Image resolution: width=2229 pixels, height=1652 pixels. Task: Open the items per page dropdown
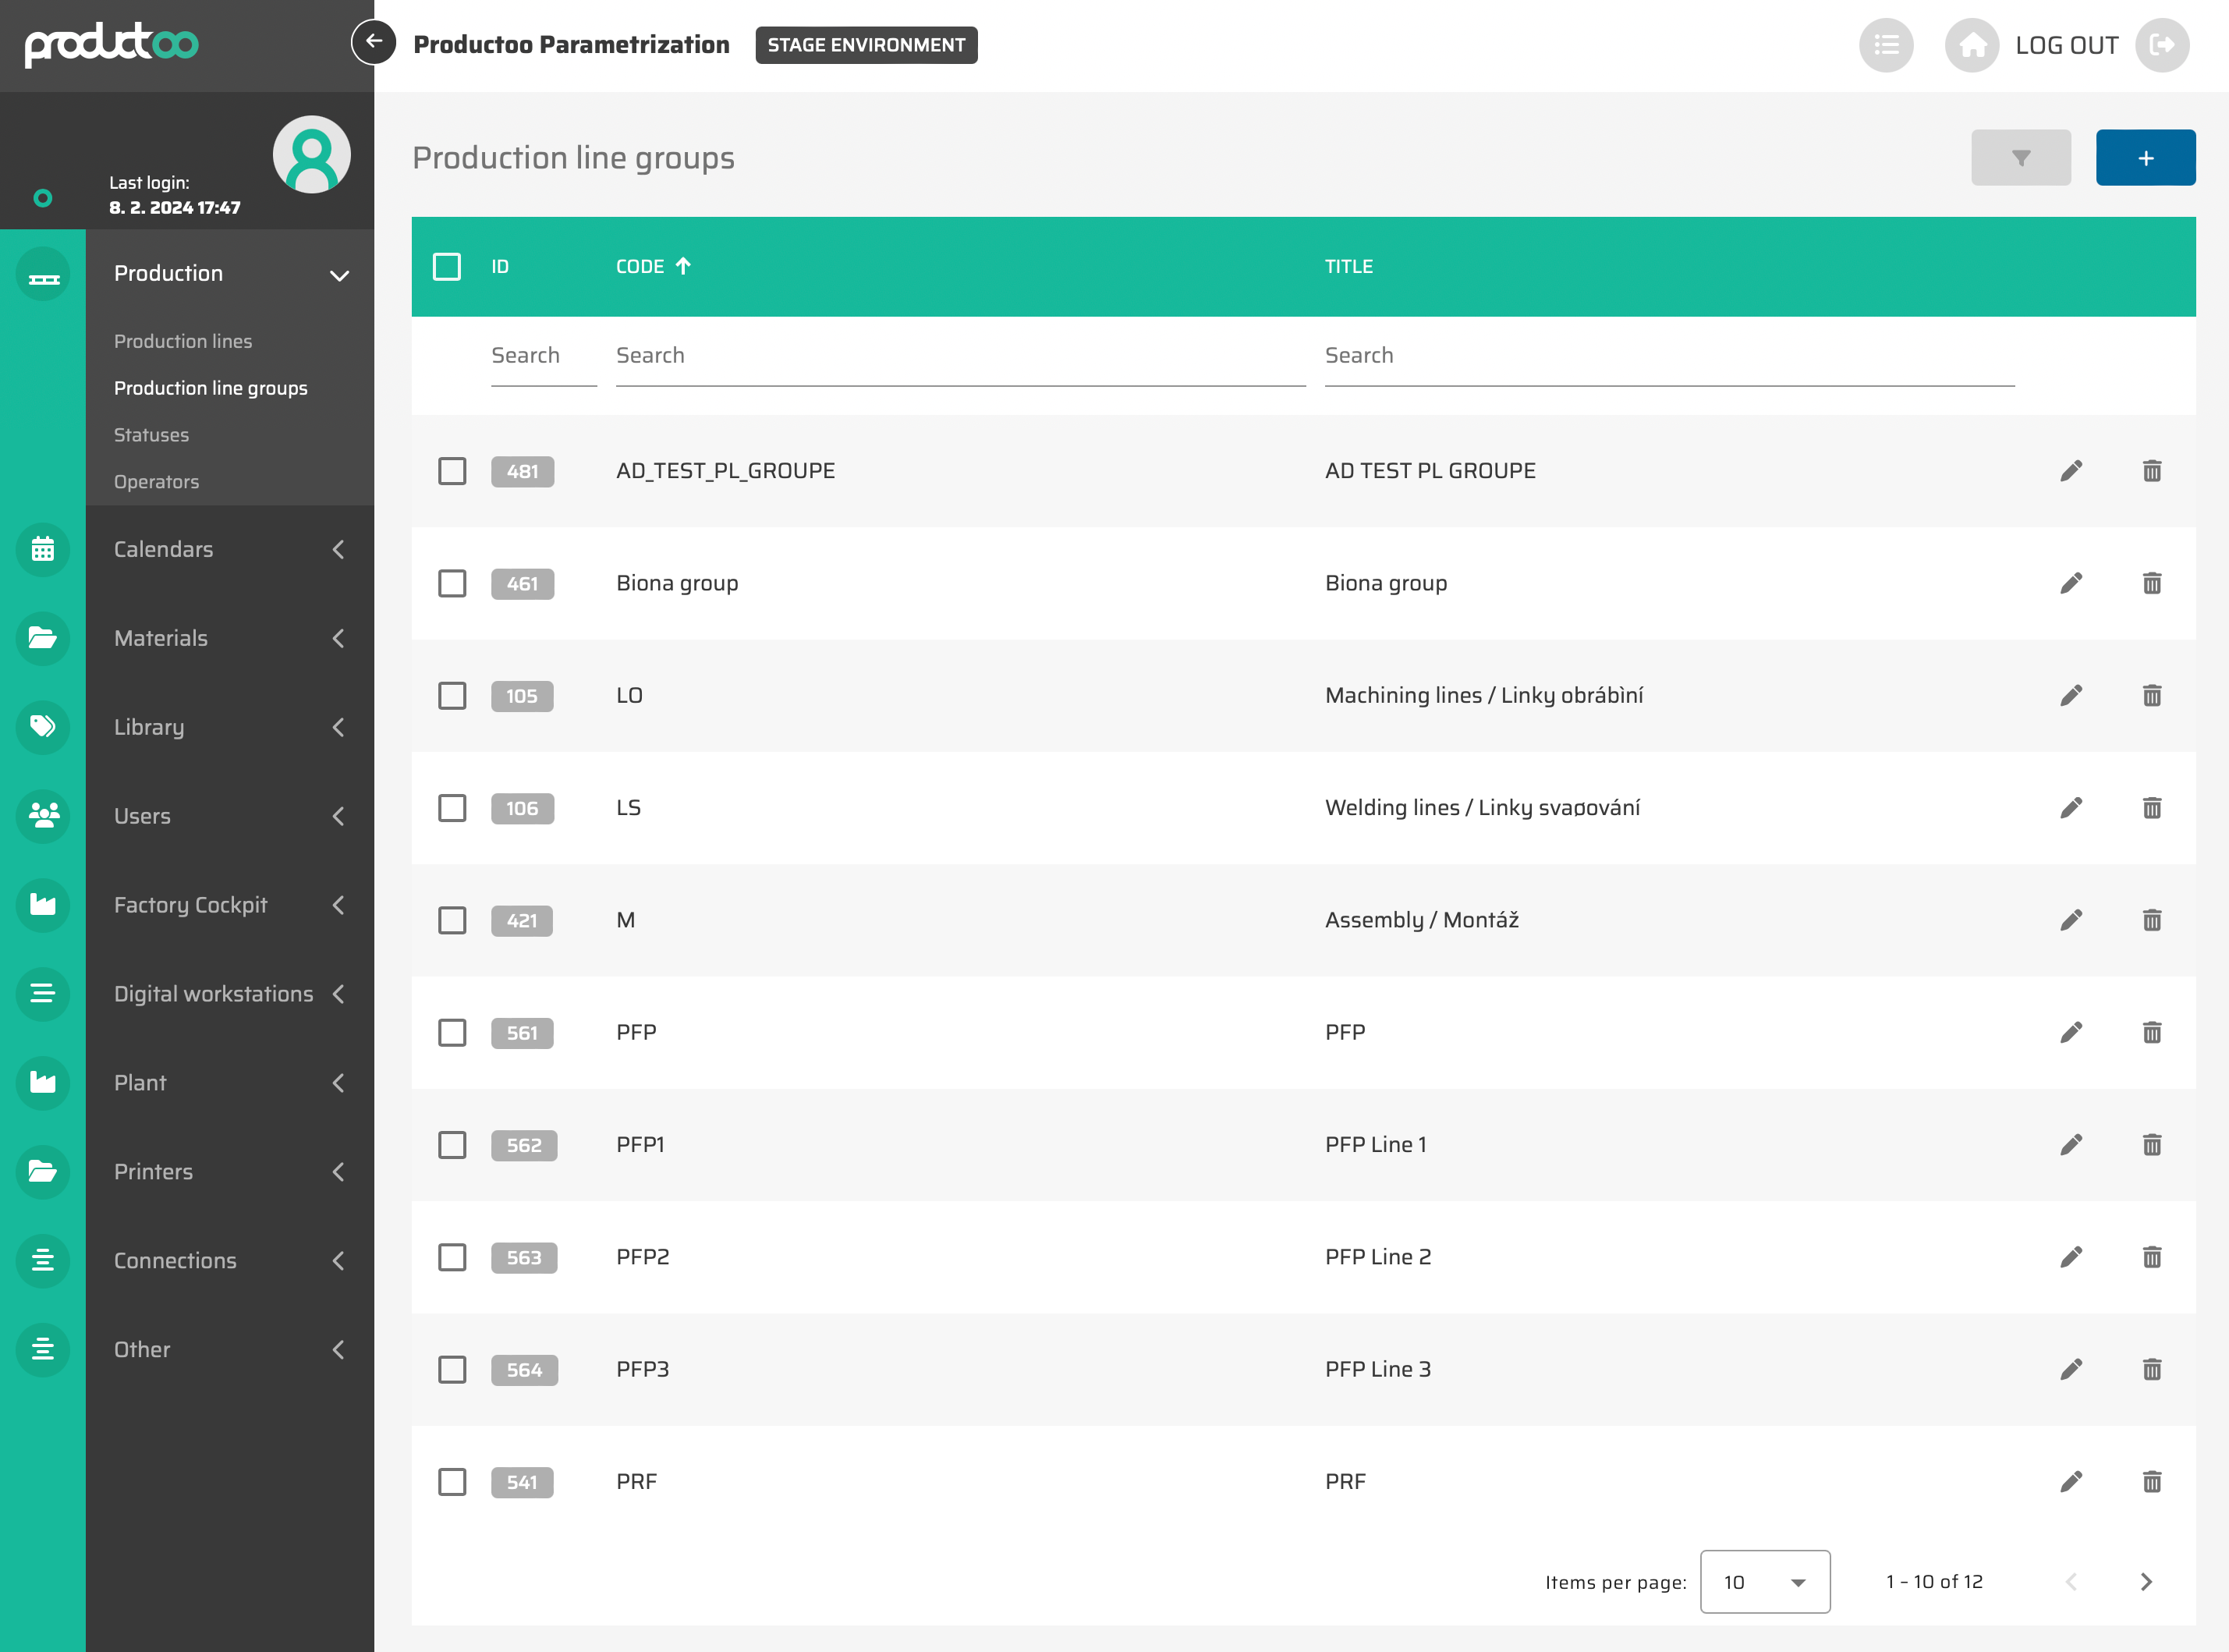(1764, 1582)
